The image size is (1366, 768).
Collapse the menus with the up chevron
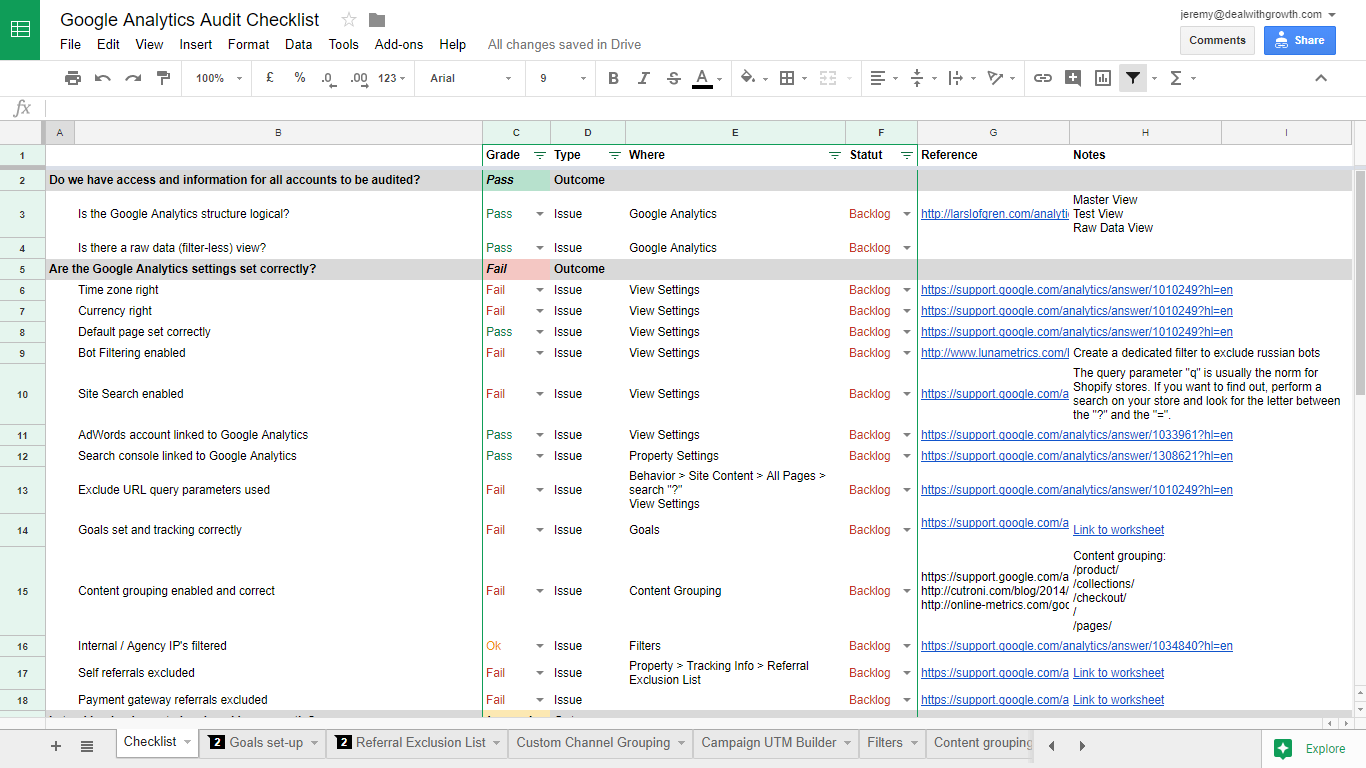pos(1321,78)
